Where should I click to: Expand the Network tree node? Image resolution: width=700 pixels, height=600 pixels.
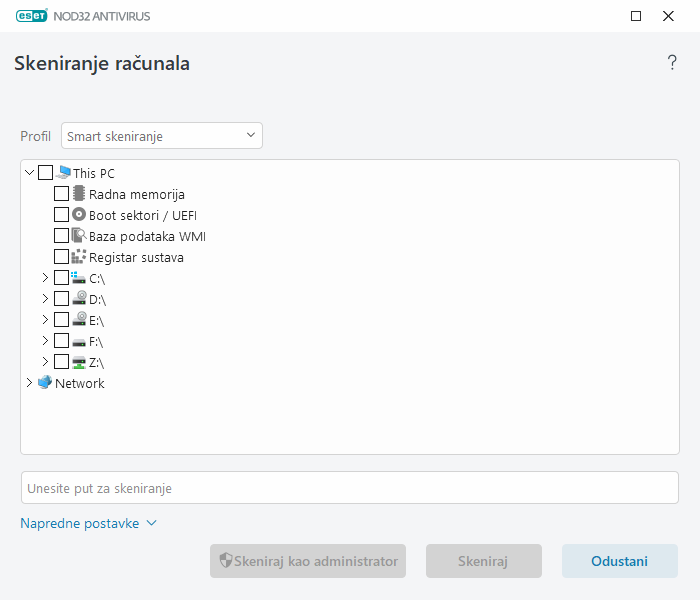tap(29, 383)
